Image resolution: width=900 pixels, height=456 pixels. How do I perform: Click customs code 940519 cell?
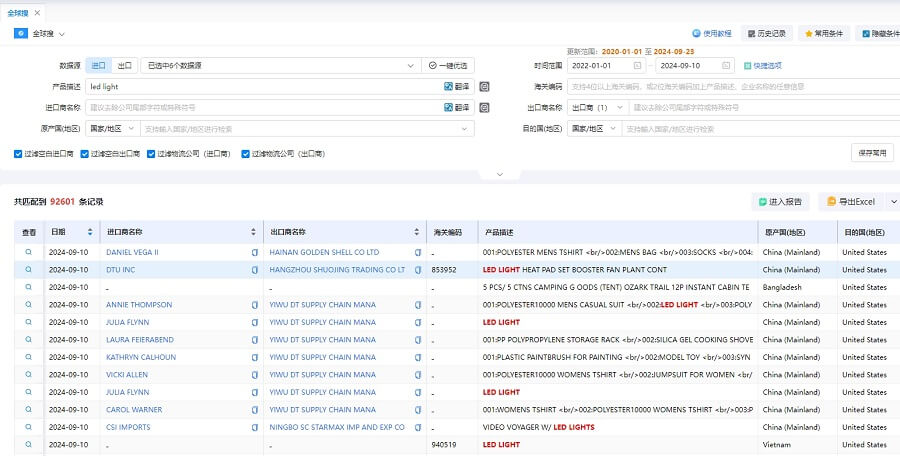tap(444, 445)
